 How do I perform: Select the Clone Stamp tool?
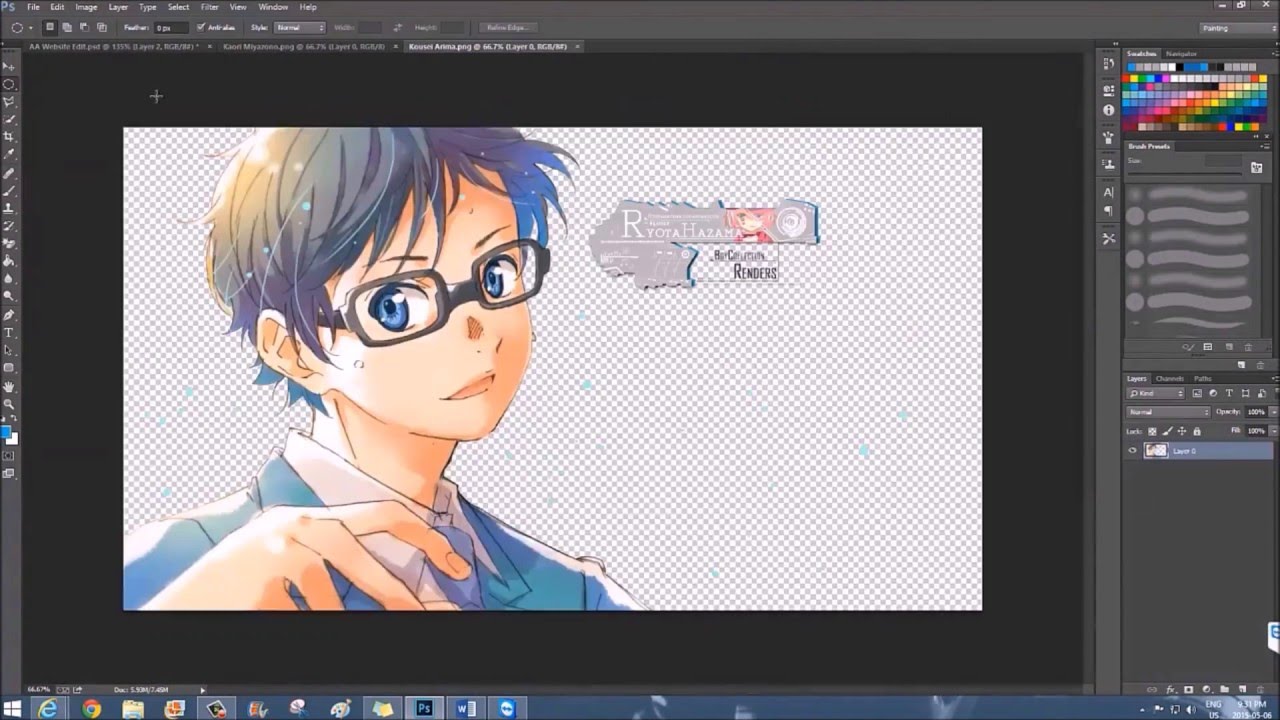9,208
